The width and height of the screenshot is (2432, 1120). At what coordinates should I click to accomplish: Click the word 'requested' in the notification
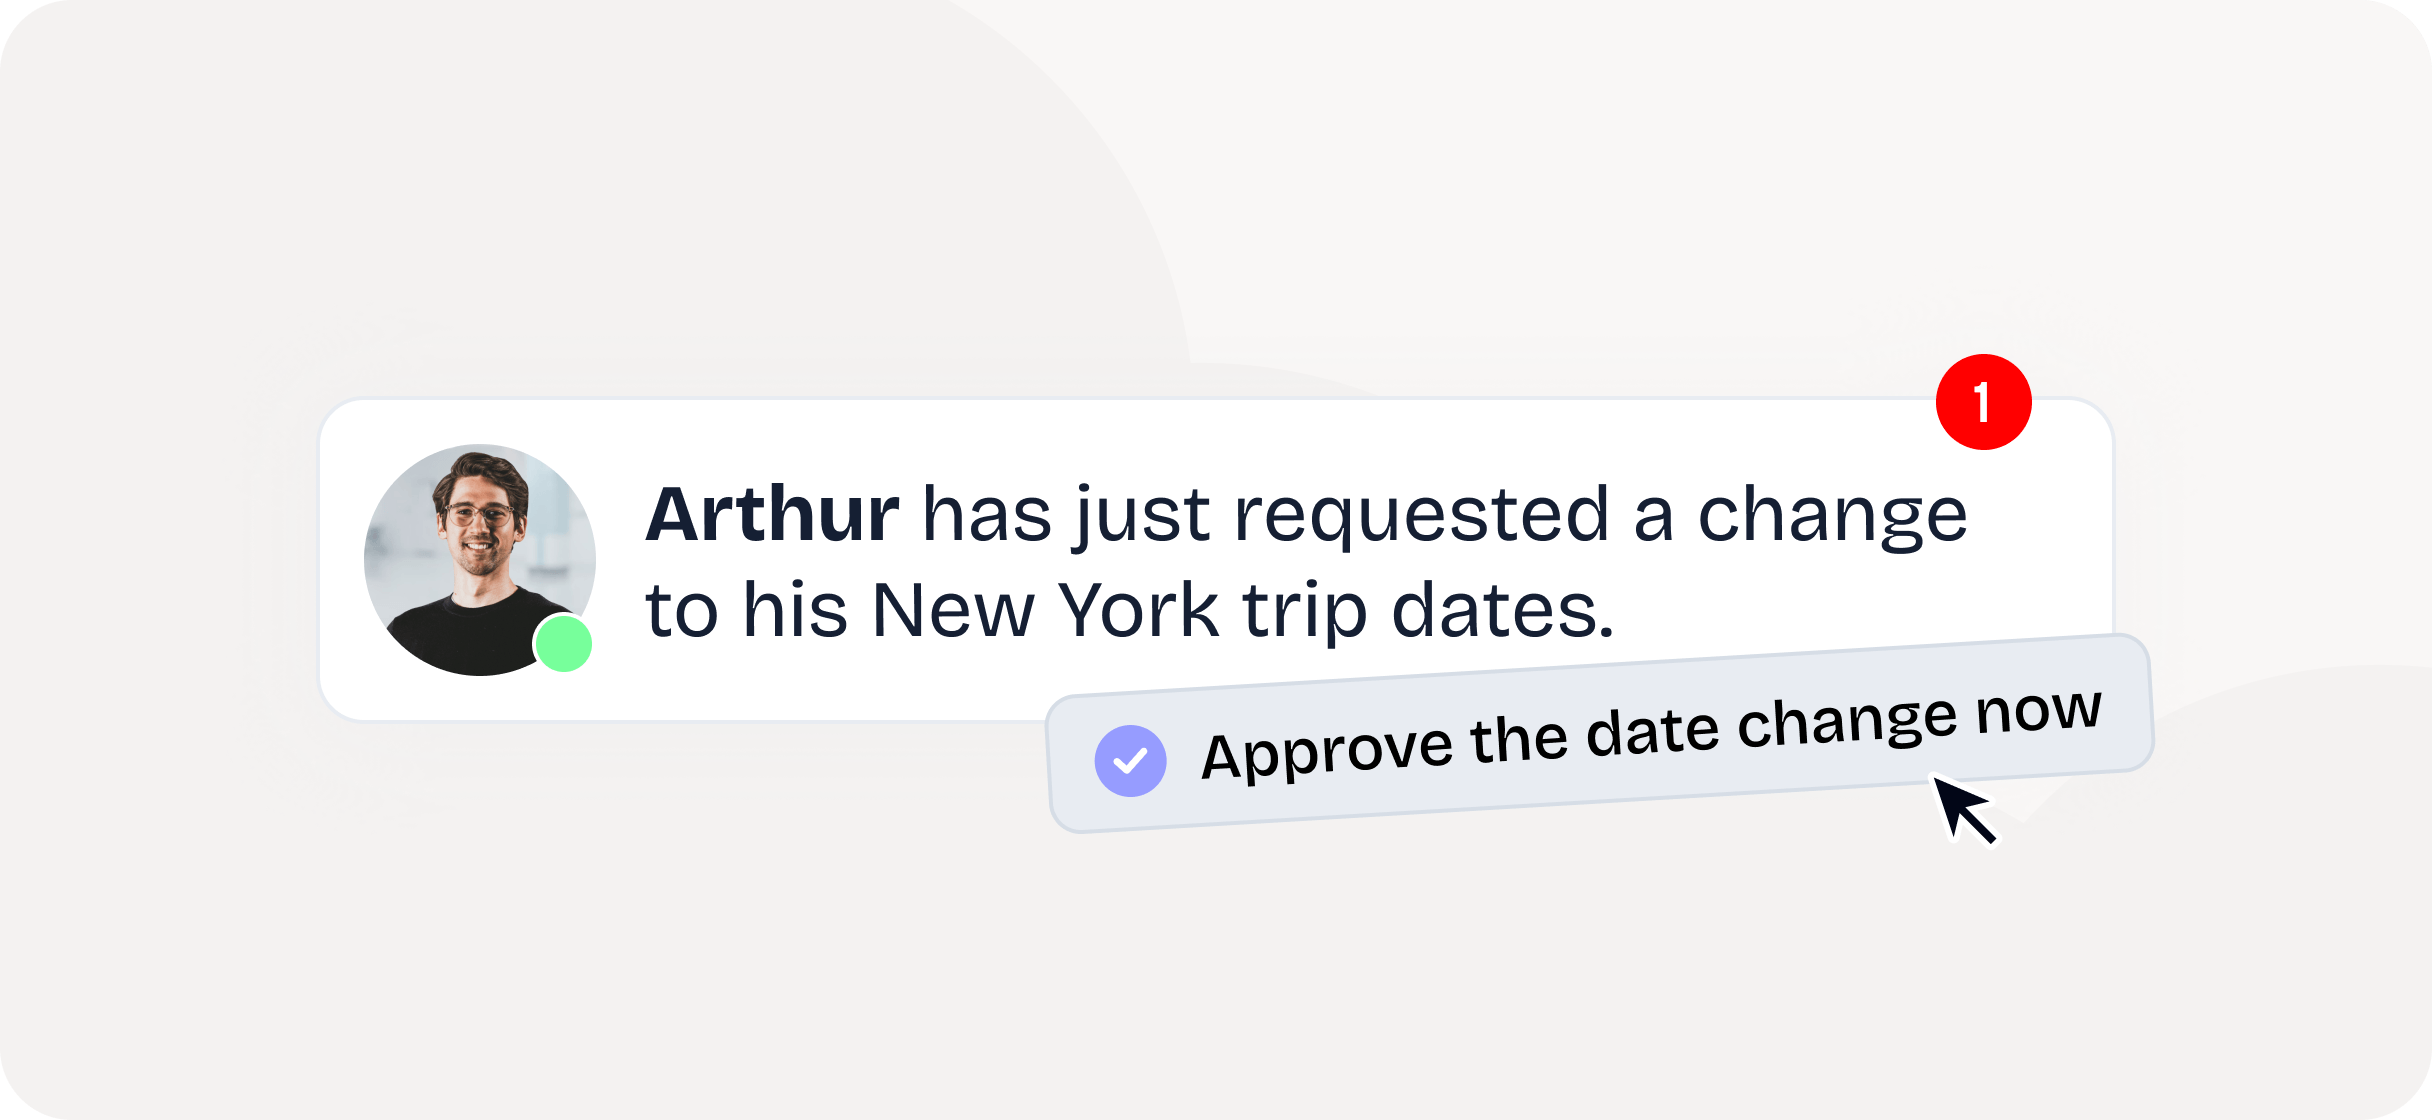click(1422, 515)
